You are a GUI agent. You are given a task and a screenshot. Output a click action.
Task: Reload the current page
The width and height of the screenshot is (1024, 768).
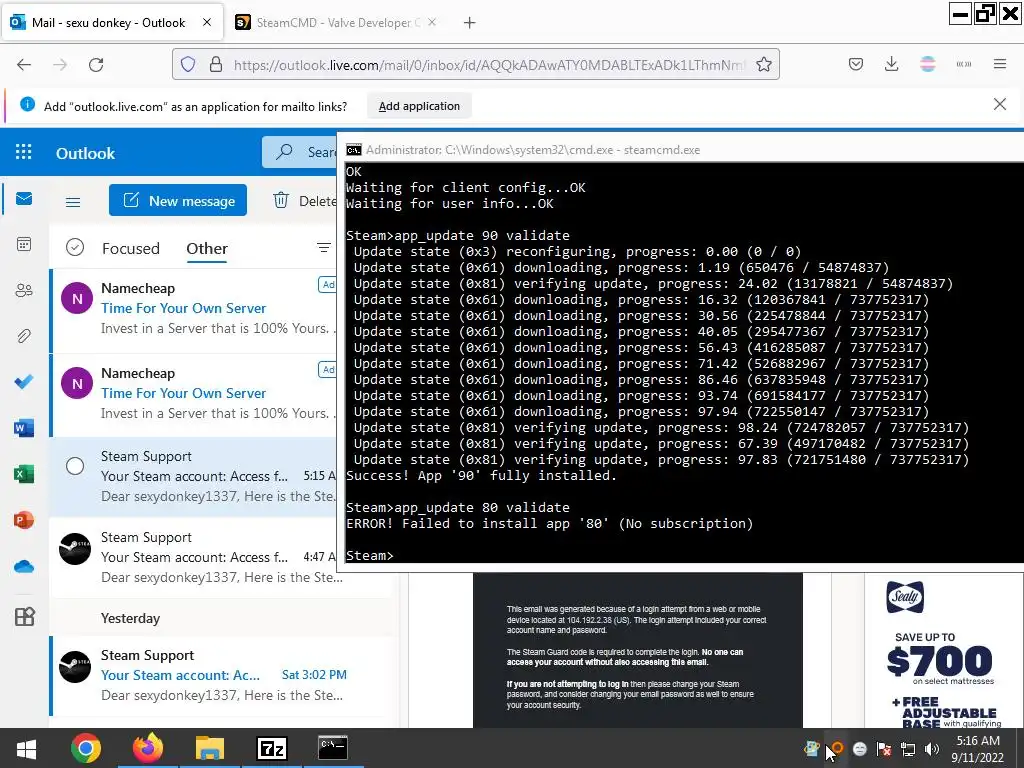coord(97,65)
